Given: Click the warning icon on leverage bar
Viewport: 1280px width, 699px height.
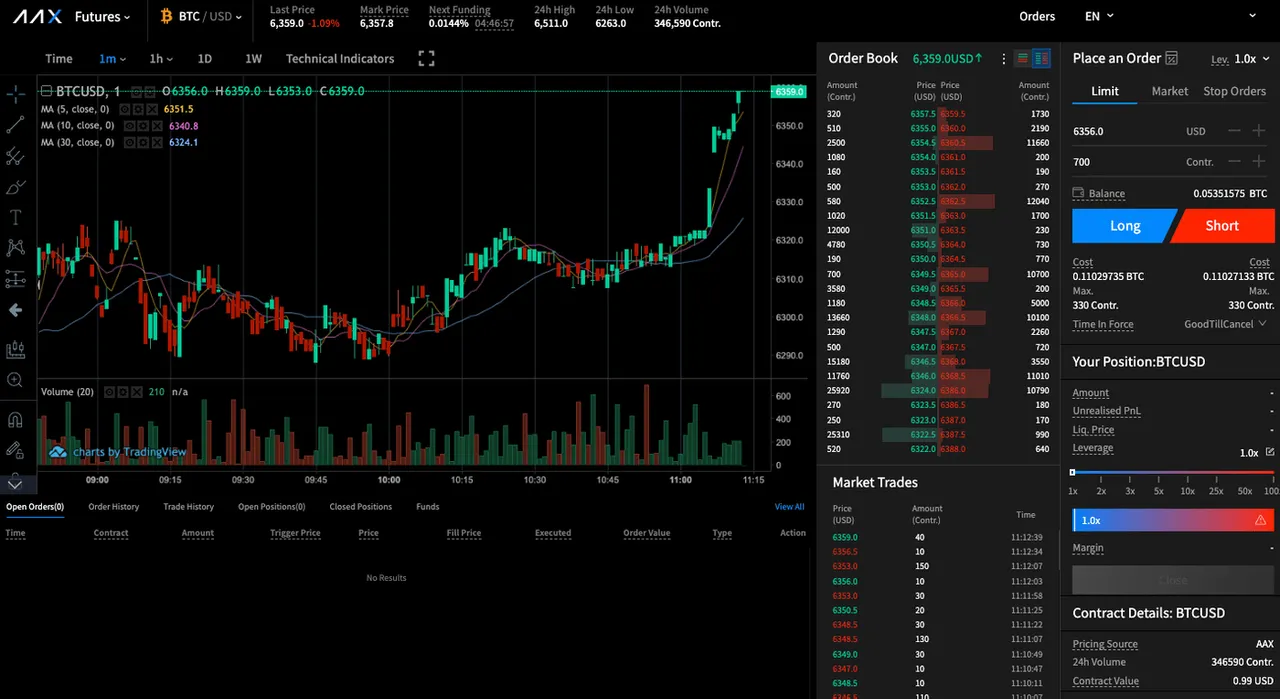Looking at the screenshot, I should (1260, 521).
